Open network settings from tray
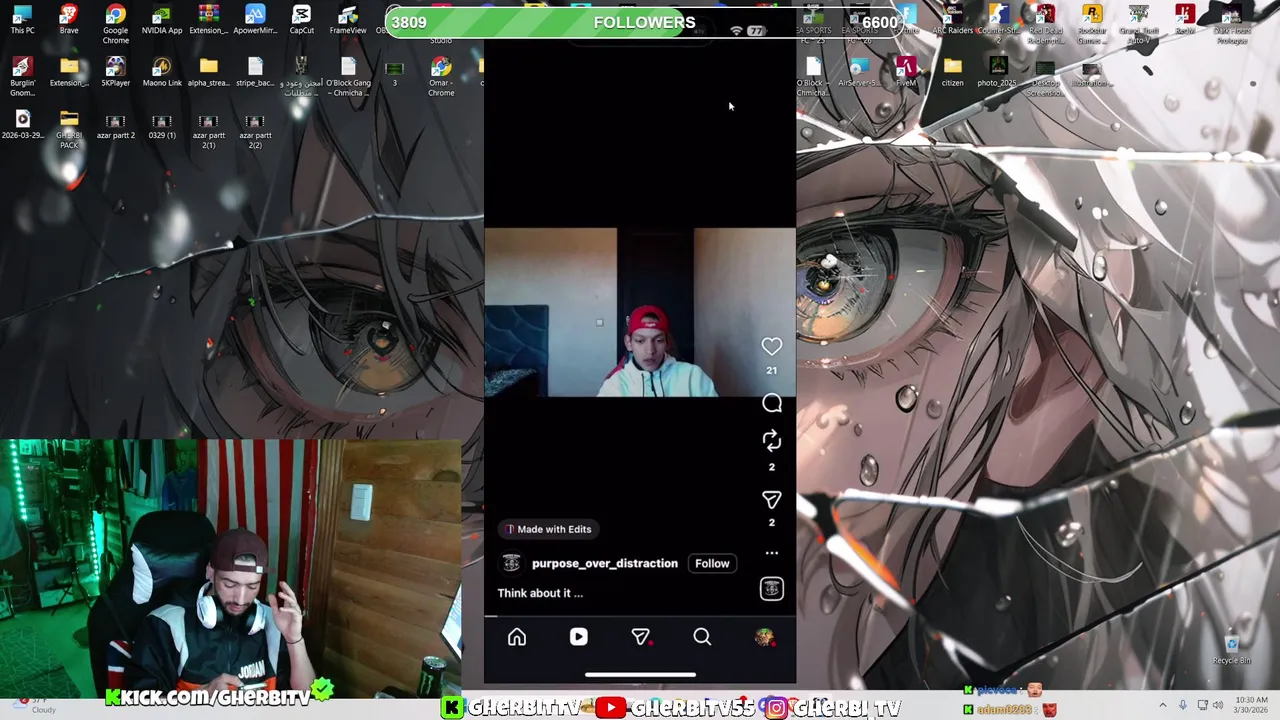1280x720 pixels. tap(1202, 705)
